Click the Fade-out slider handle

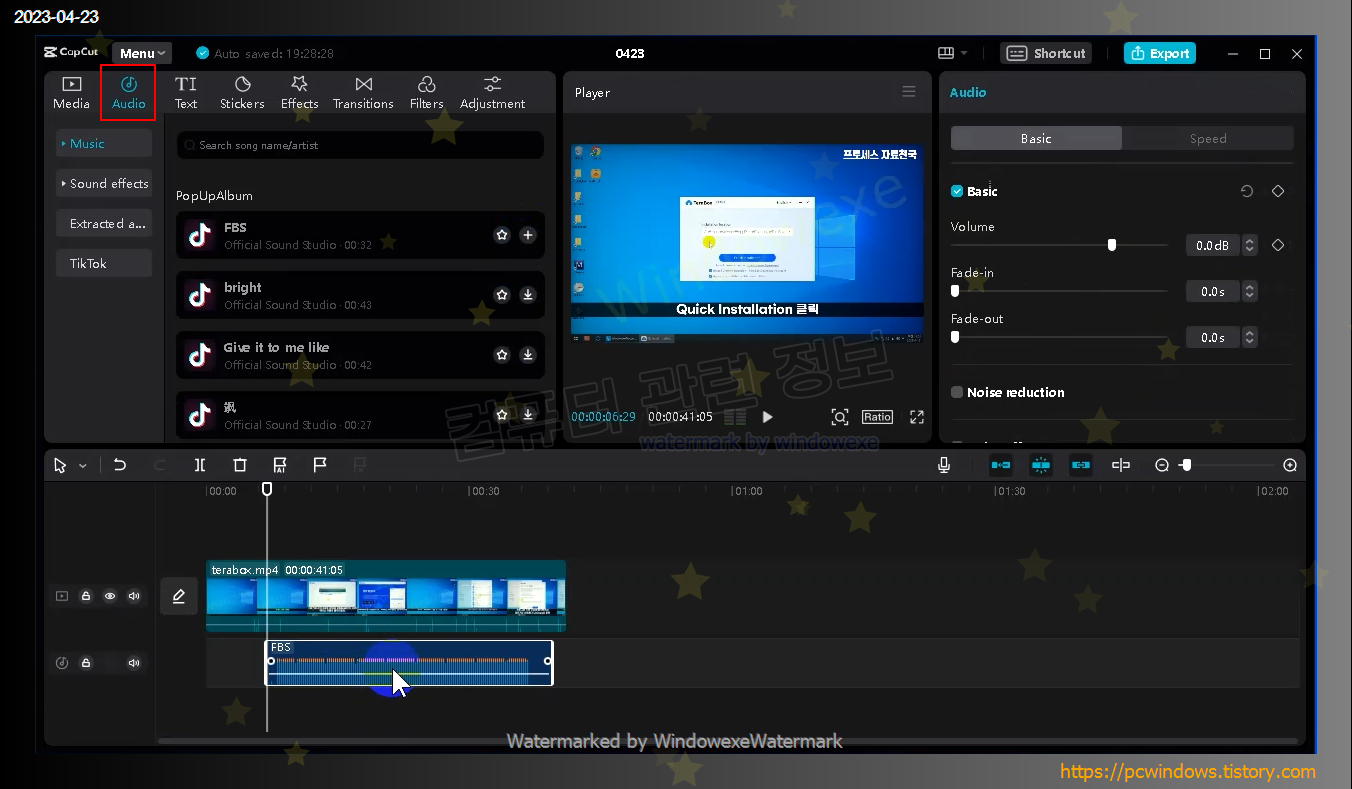[x=955, y=337]
